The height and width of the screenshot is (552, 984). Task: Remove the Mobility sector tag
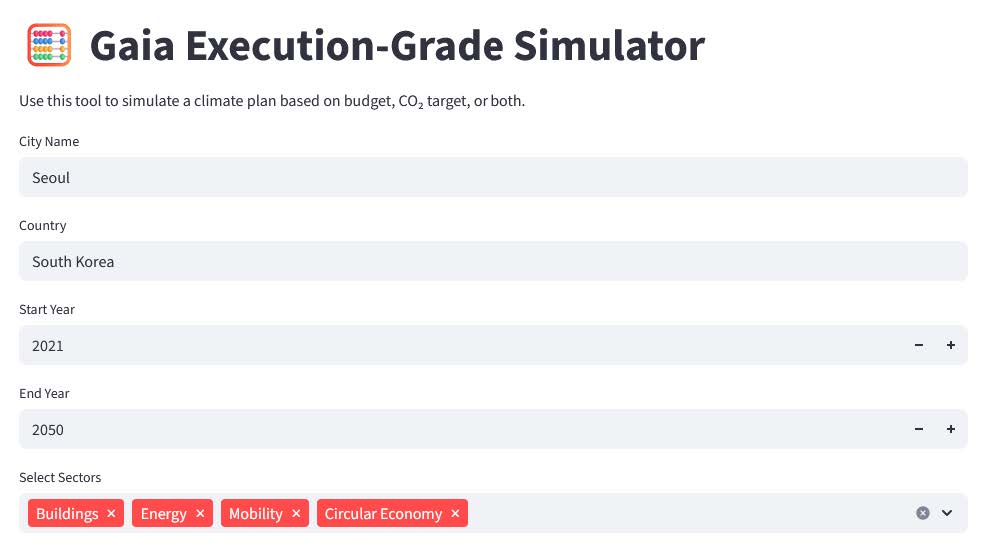point(296,514)
